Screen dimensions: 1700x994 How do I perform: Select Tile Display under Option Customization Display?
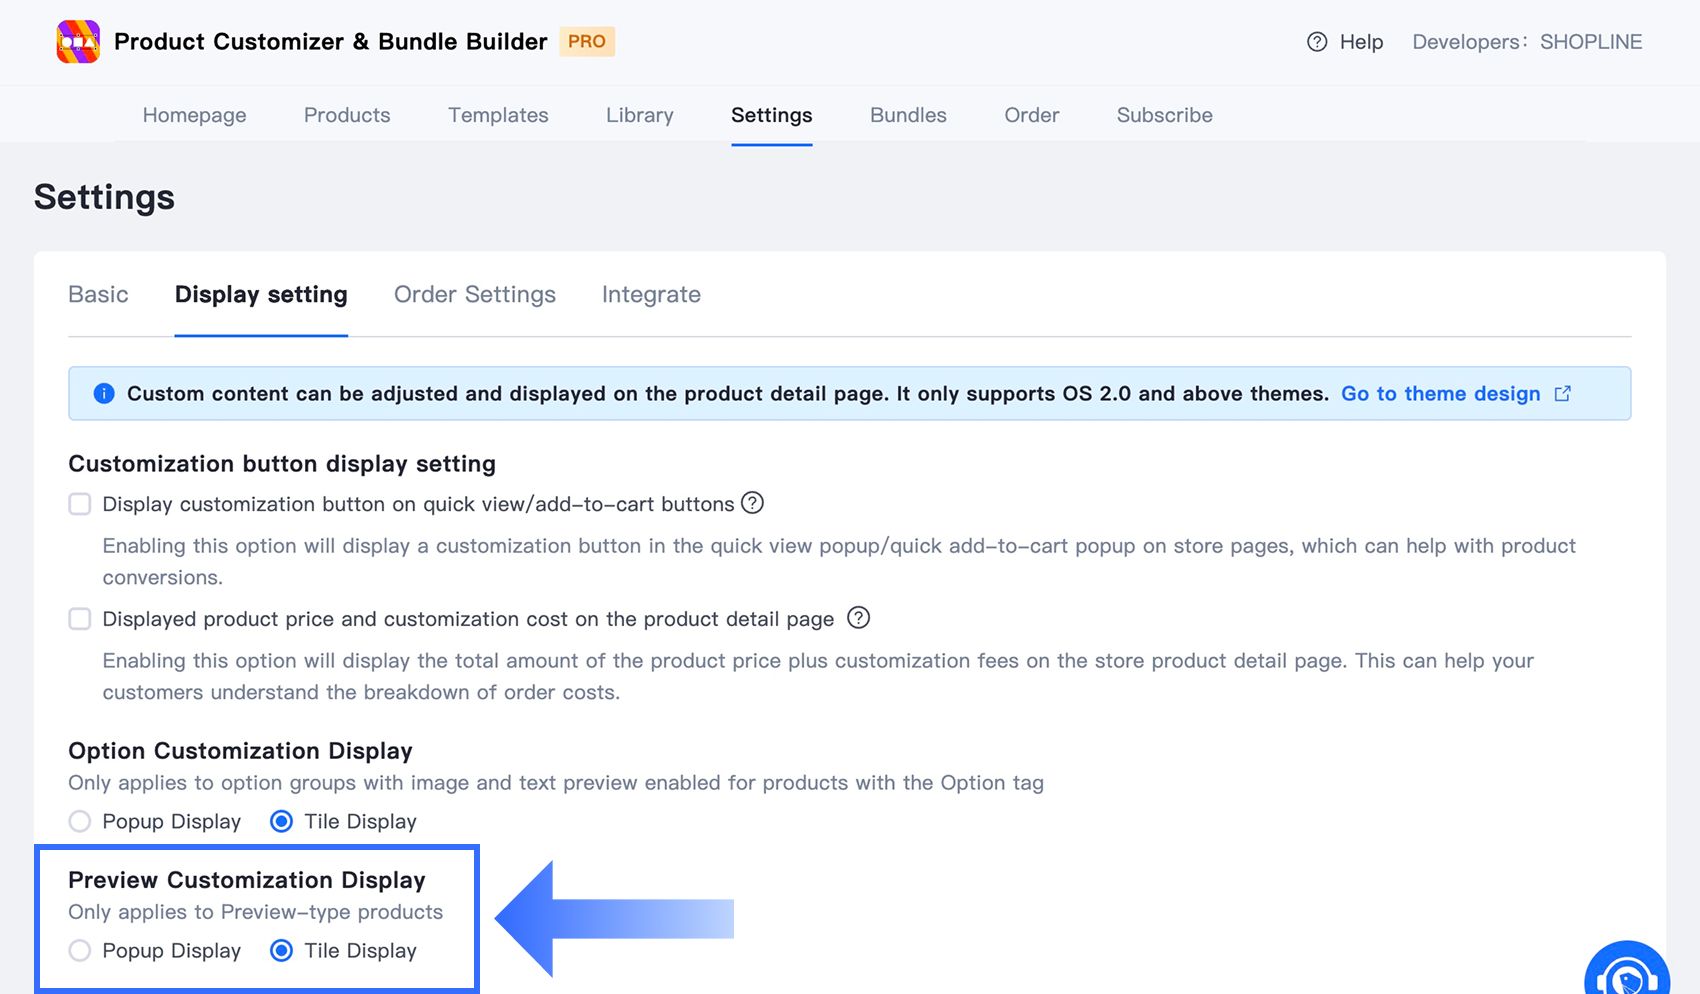(x=282, y=822)
